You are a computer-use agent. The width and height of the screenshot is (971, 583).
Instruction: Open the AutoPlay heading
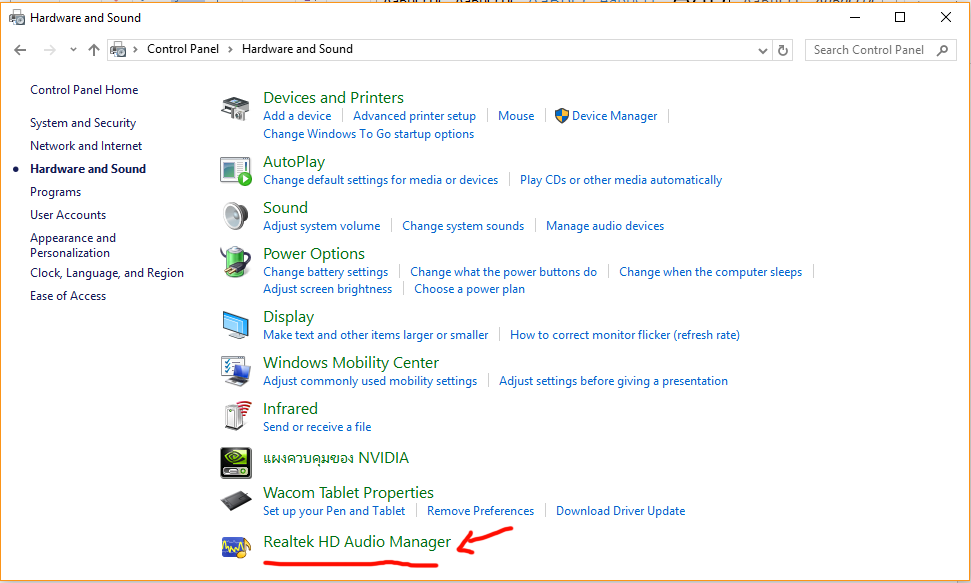point(294,162)
